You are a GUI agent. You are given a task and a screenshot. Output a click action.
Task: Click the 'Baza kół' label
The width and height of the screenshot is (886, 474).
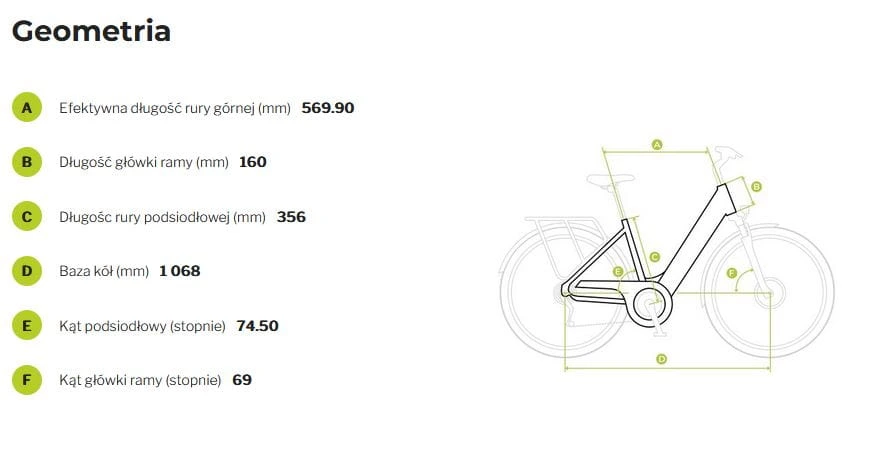tap(104, 271)
